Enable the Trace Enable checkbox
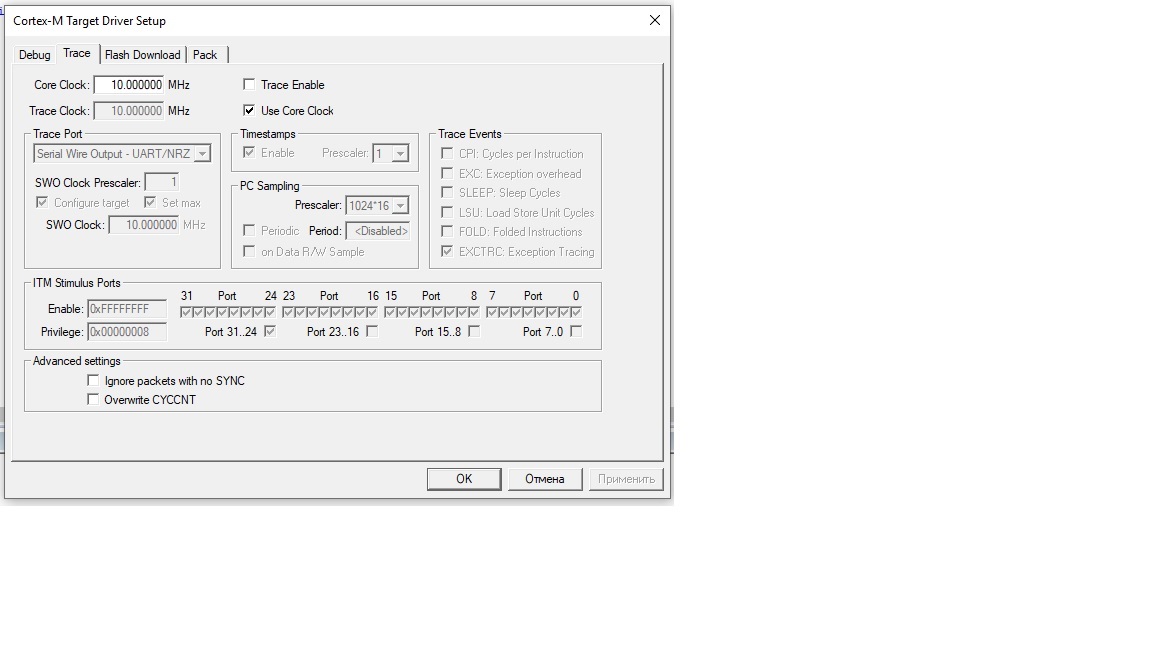This screenshot has height=648, width=1152. coord(249,85)
